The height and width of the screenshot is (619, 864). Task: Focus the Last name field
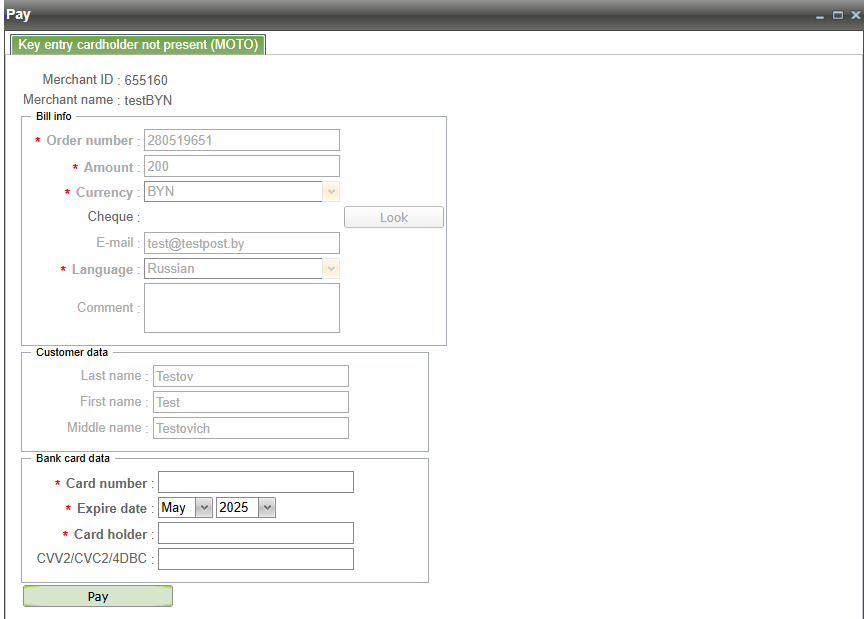[x=250, y=376]
